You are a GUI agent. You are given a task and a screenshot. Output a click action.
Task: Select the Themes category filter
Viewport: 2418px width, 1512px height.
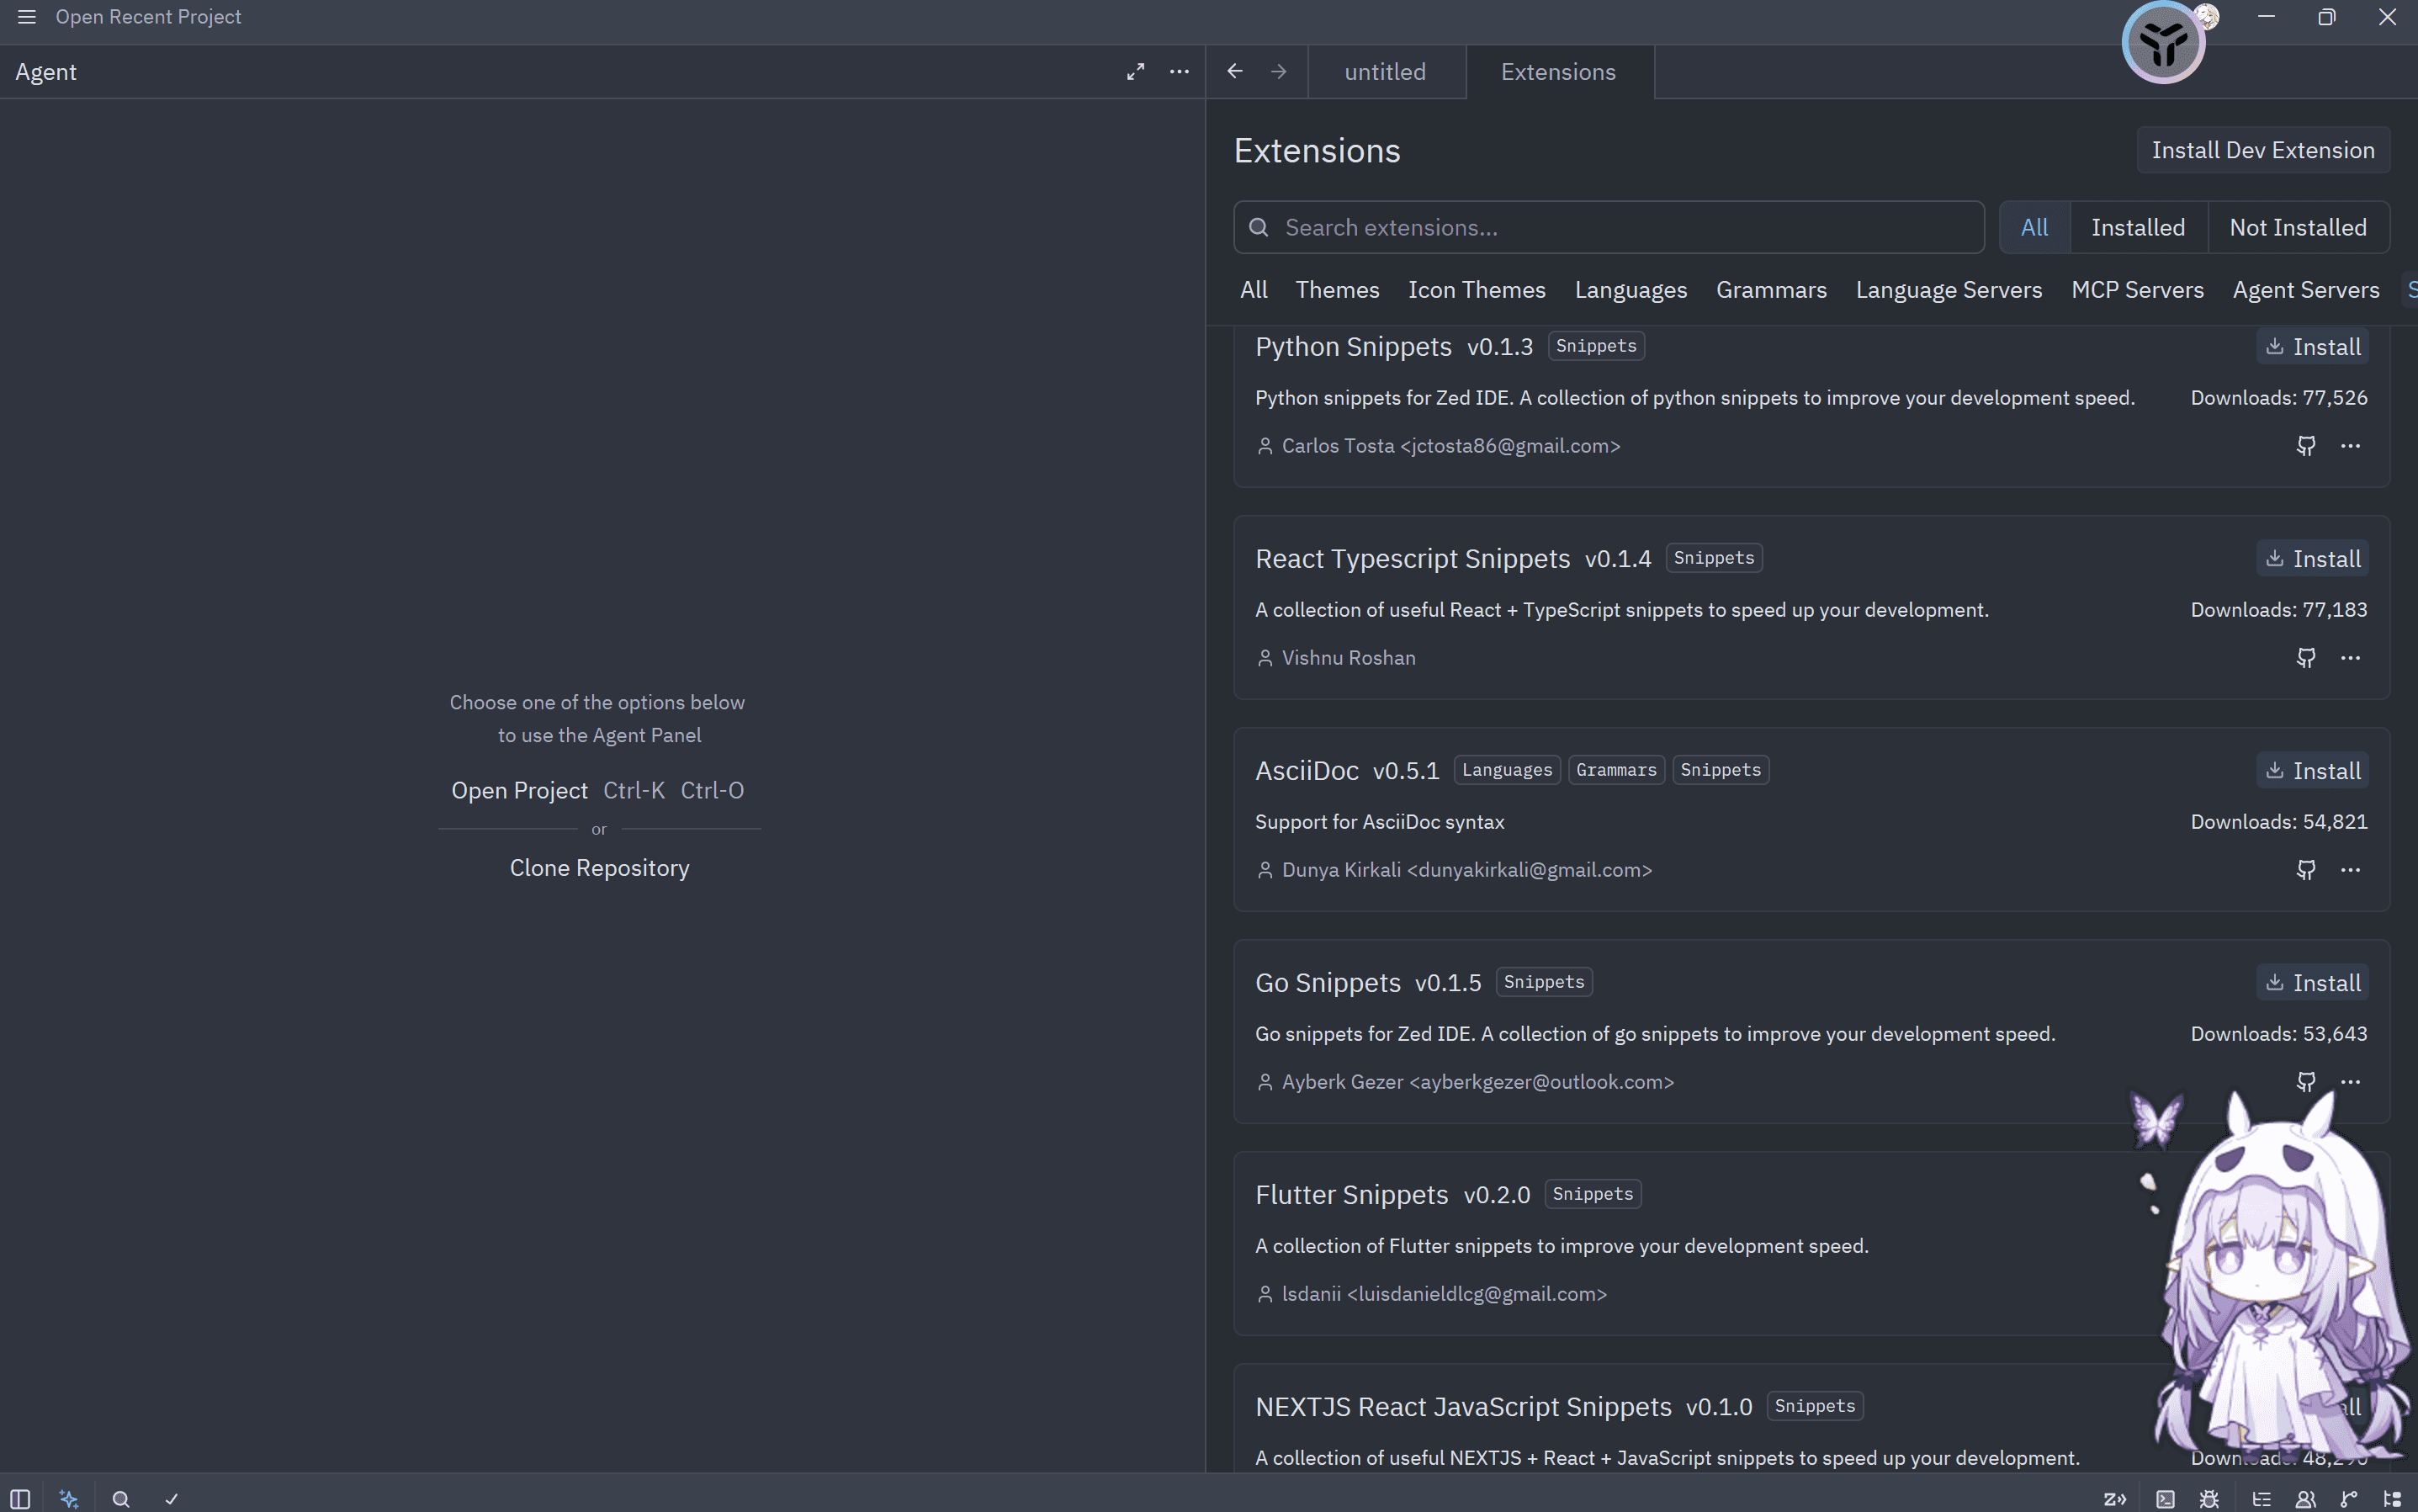[x=1337, y=290]
